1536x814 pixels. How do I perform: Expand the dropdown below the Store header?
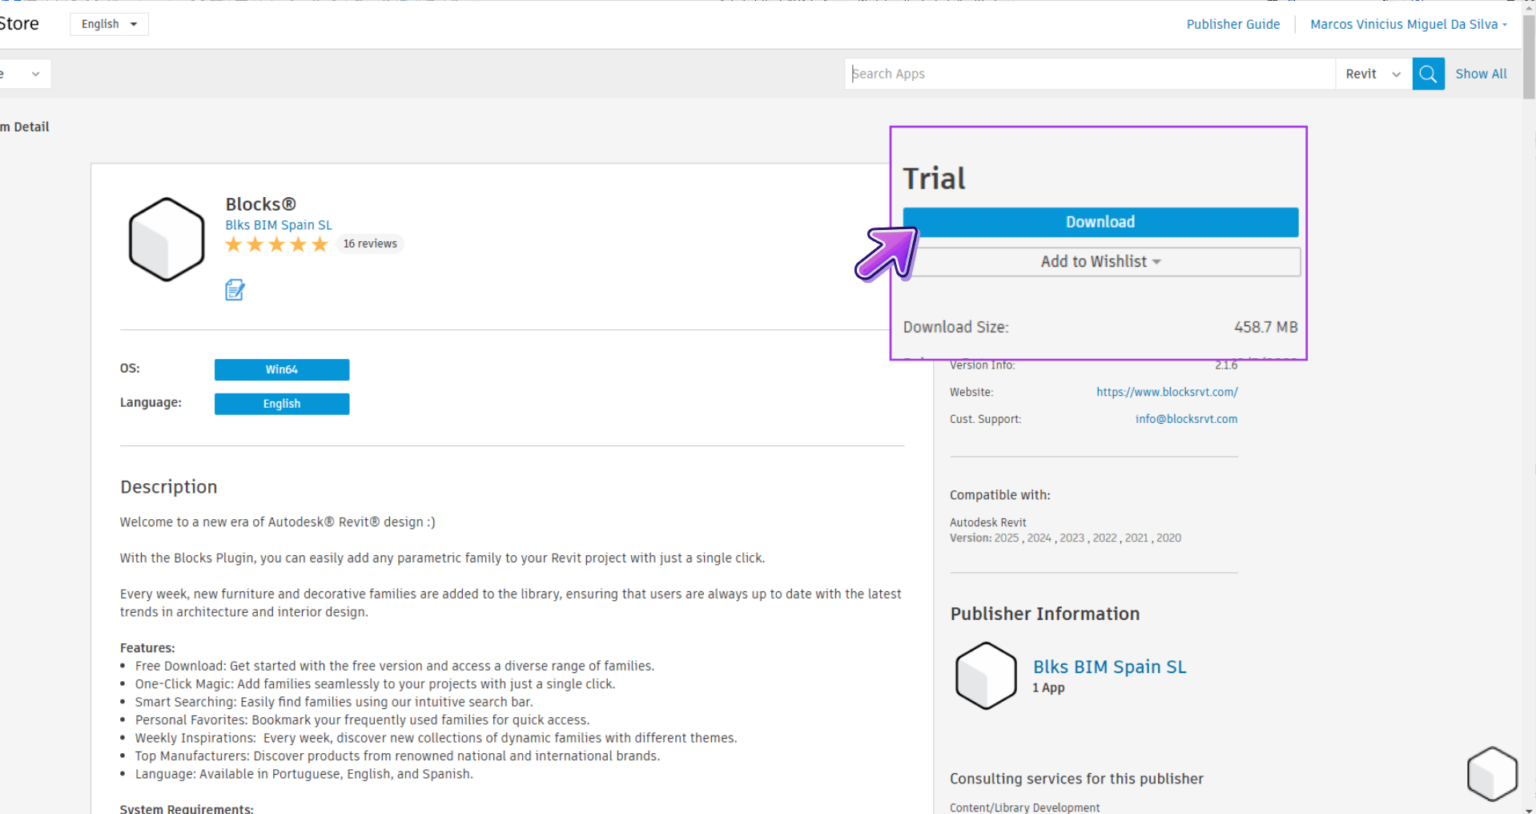[24, 73]
